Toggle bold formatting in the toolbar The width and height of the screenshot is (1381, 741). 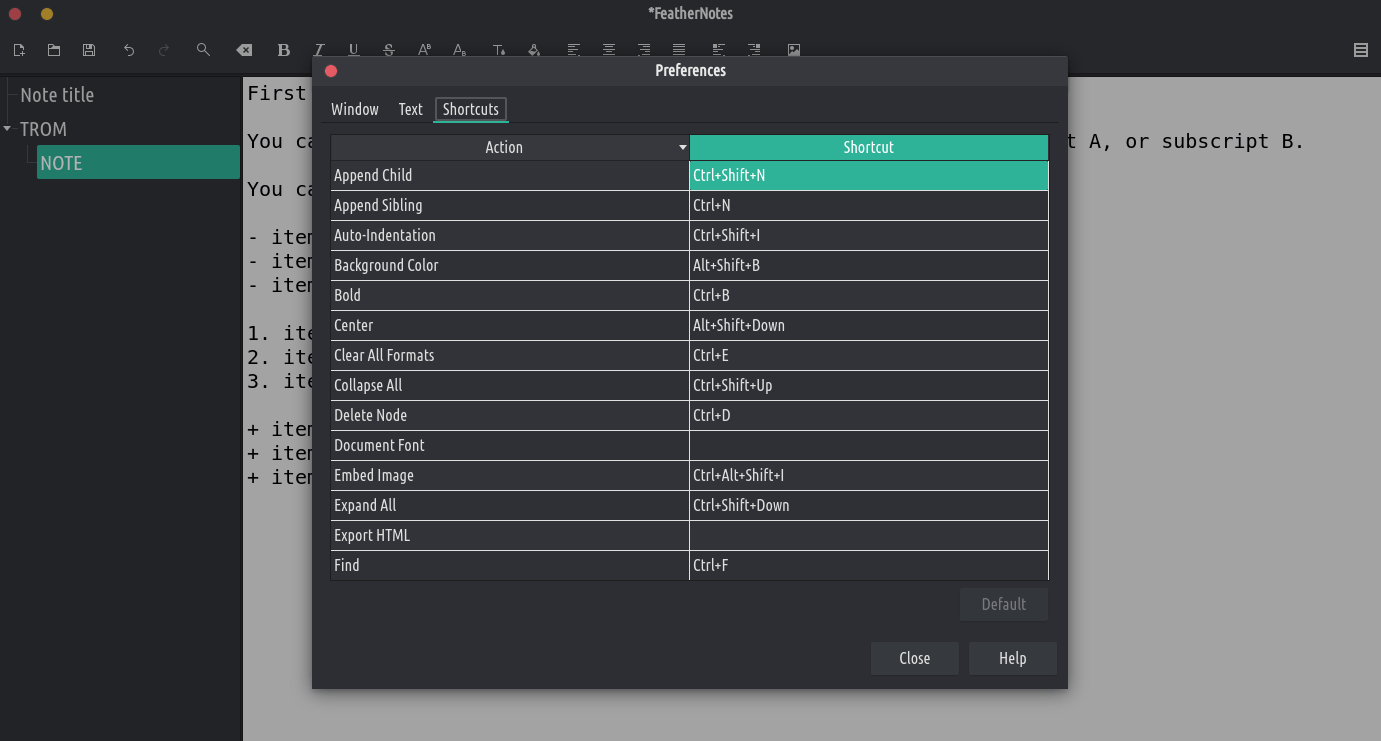pos(284,50)
